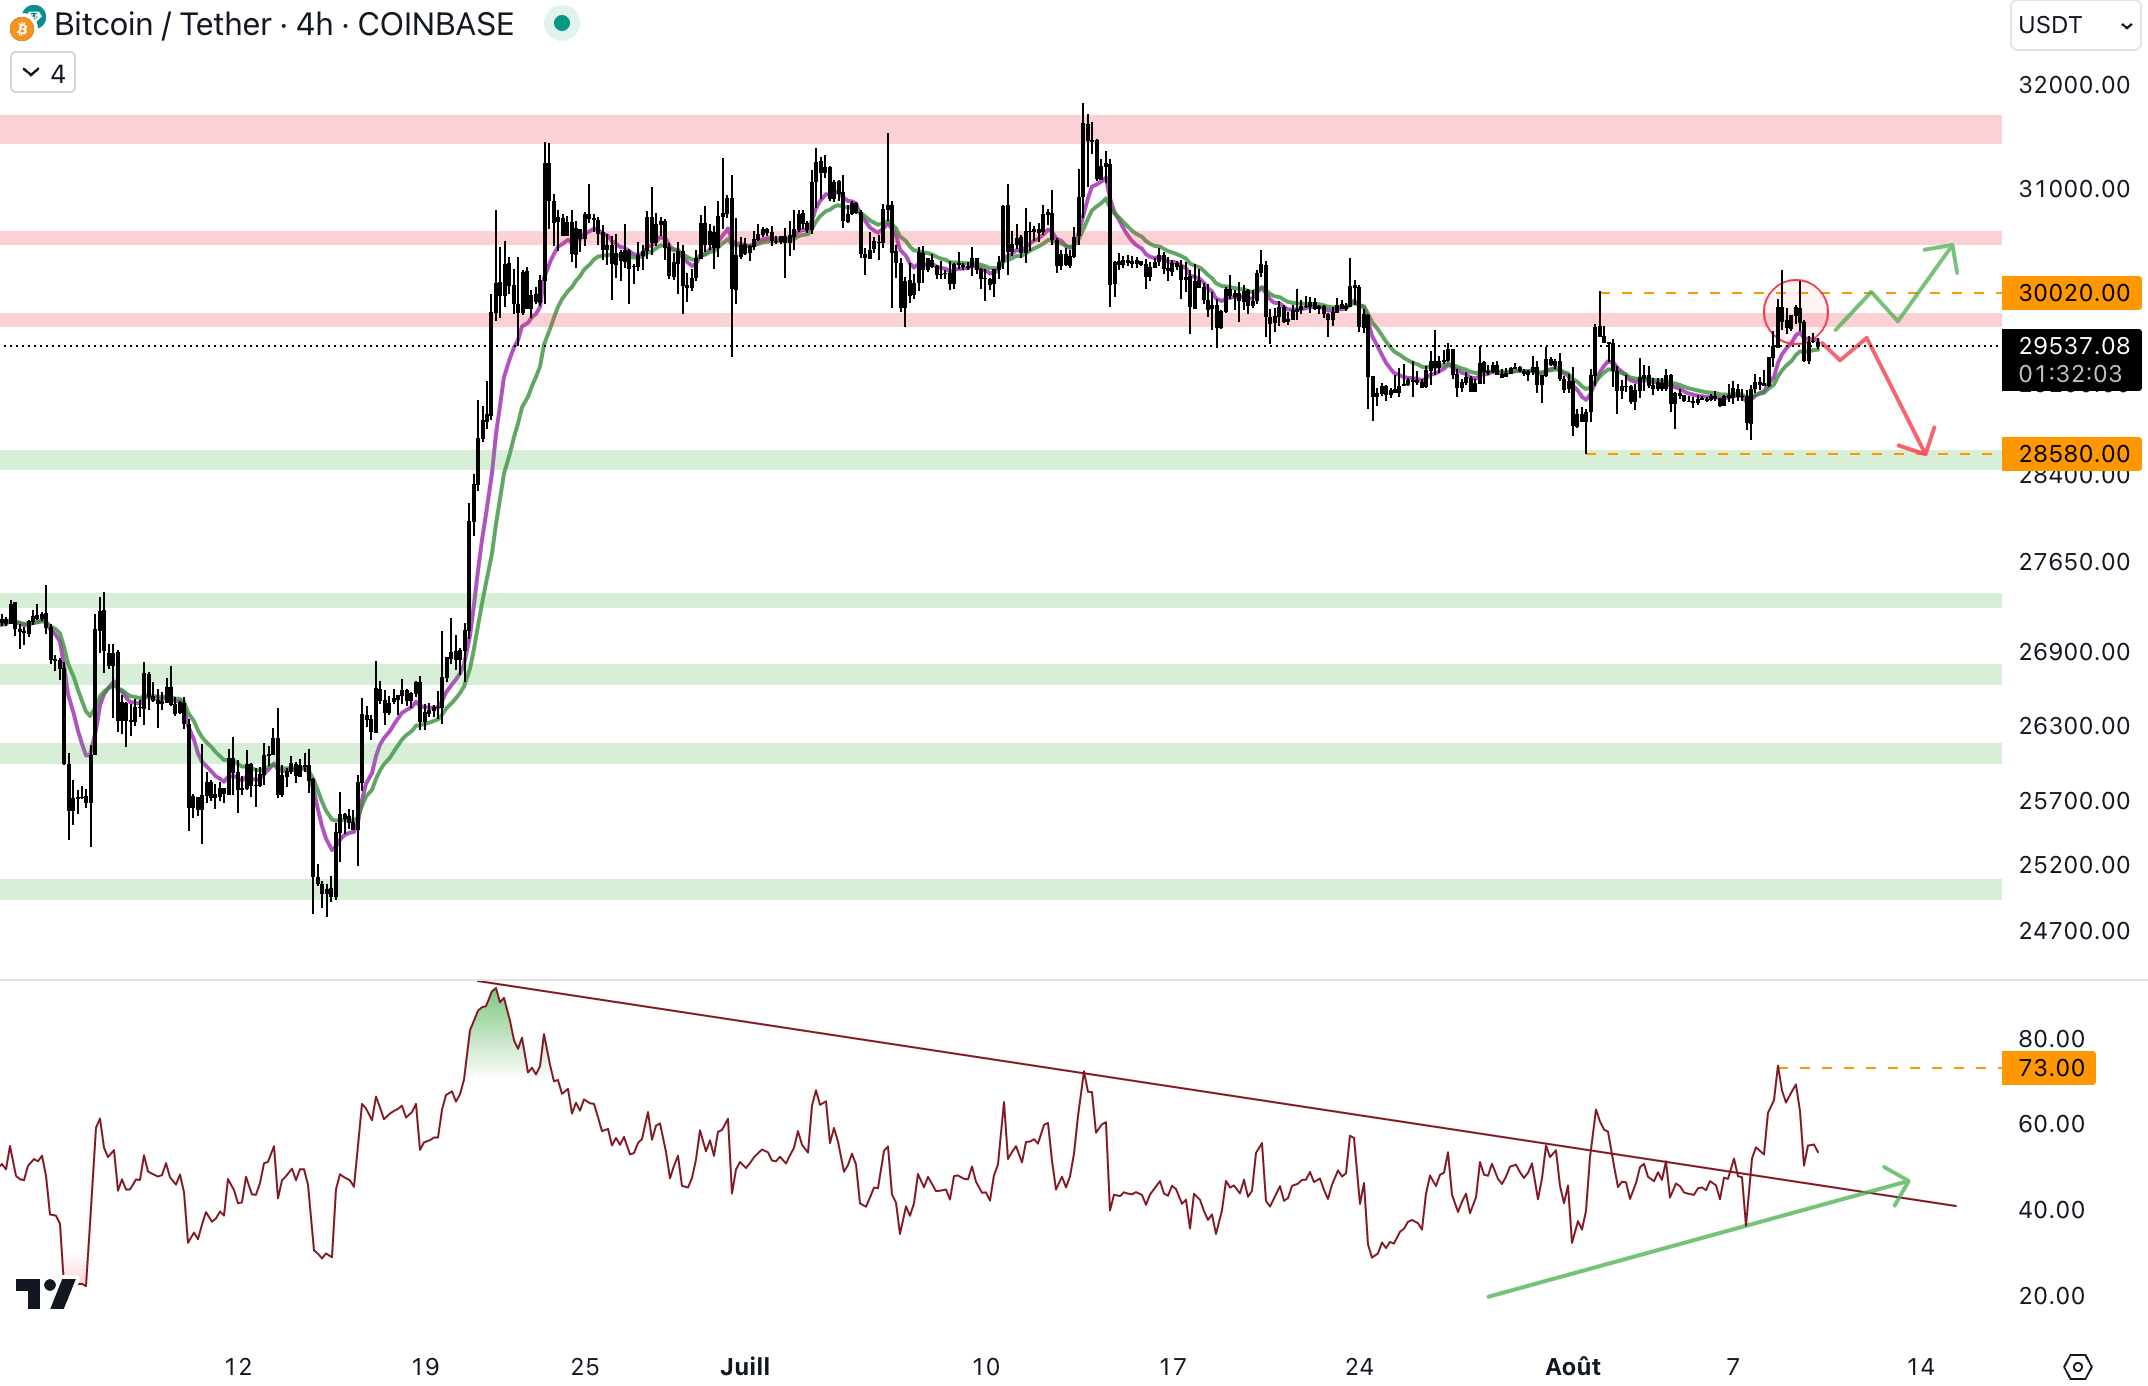Expand the collapsed indicators legend showing 4
Screen dimensions: 2148x1386
click(43, 73)
